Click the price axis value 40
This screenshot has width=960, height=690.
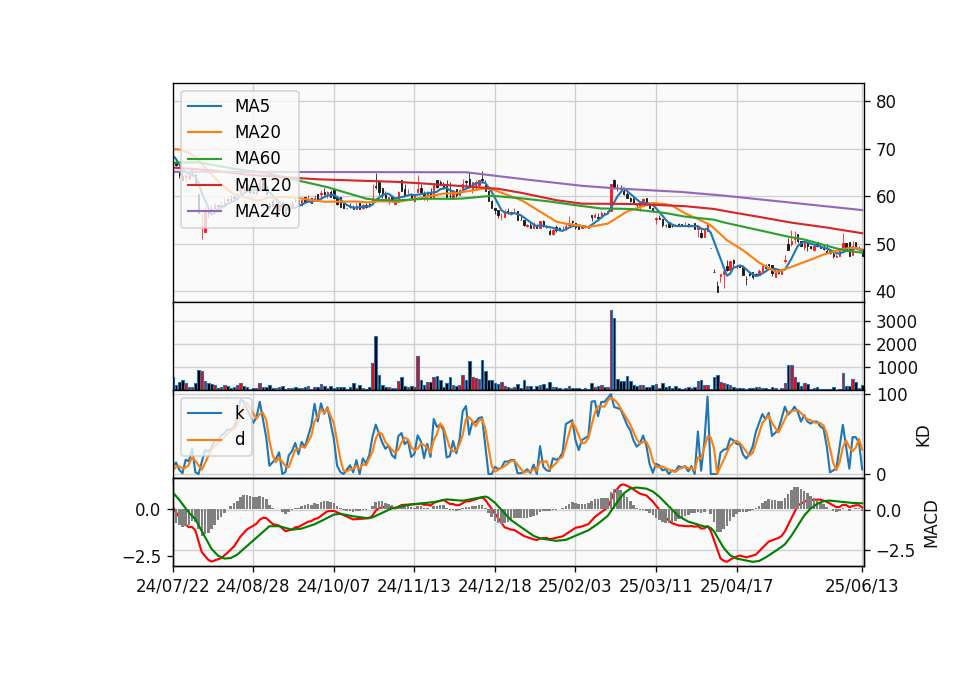point(886,292)
